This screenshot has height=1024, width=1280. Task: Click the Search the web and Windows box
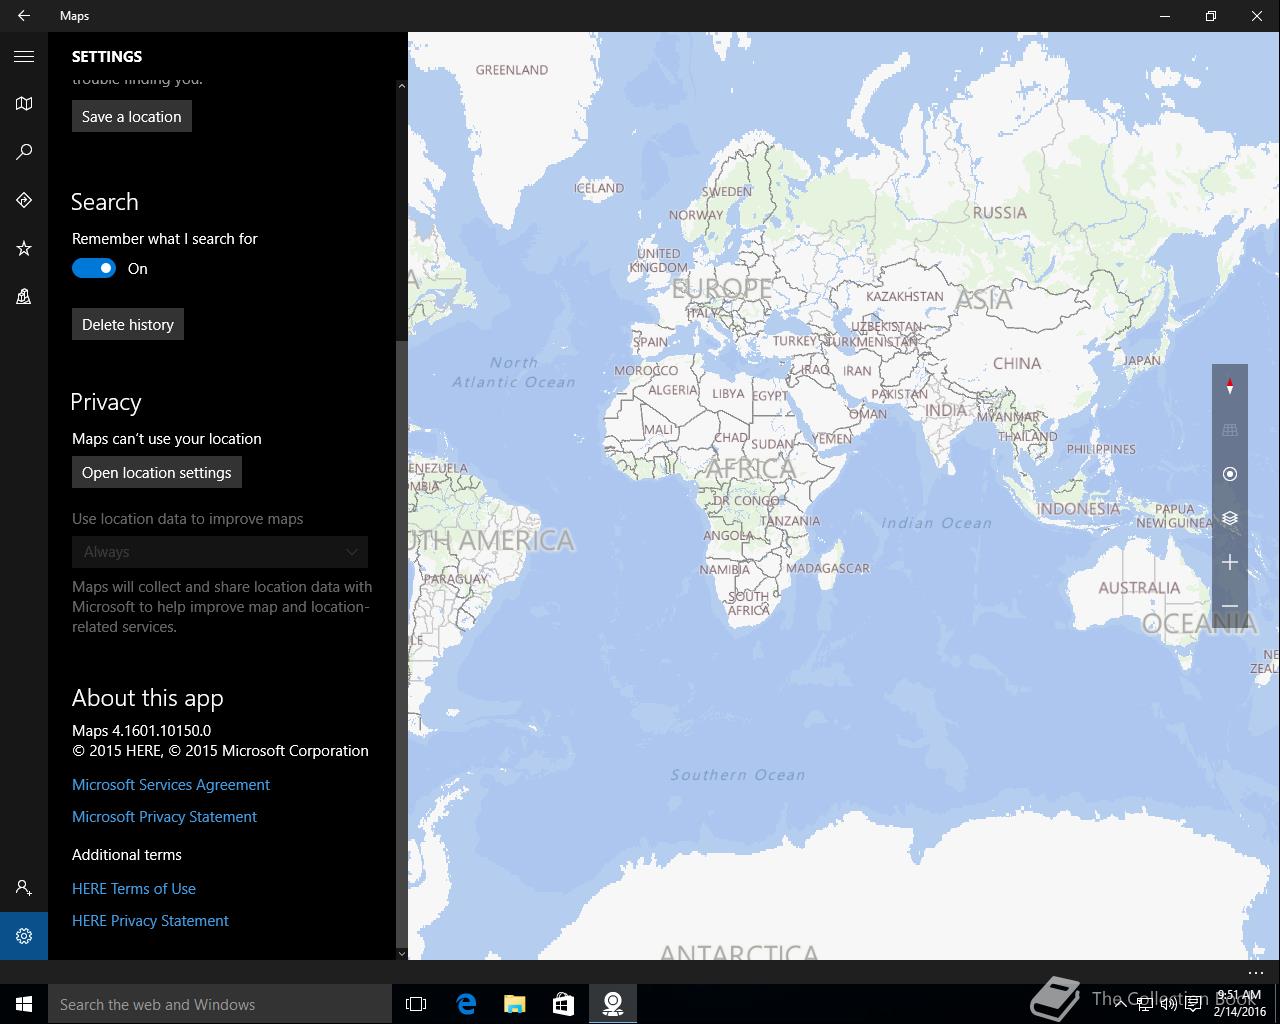point(220,1004)
